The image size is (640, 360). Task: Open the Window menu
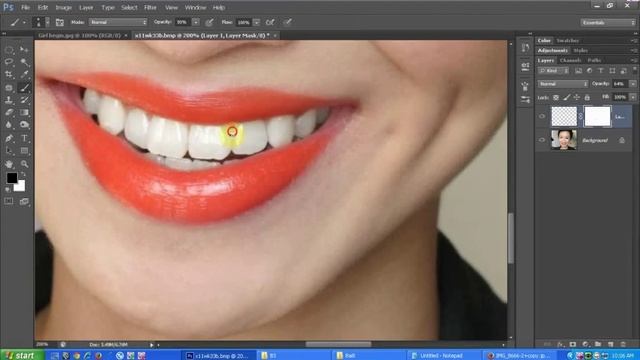[196, 7]
